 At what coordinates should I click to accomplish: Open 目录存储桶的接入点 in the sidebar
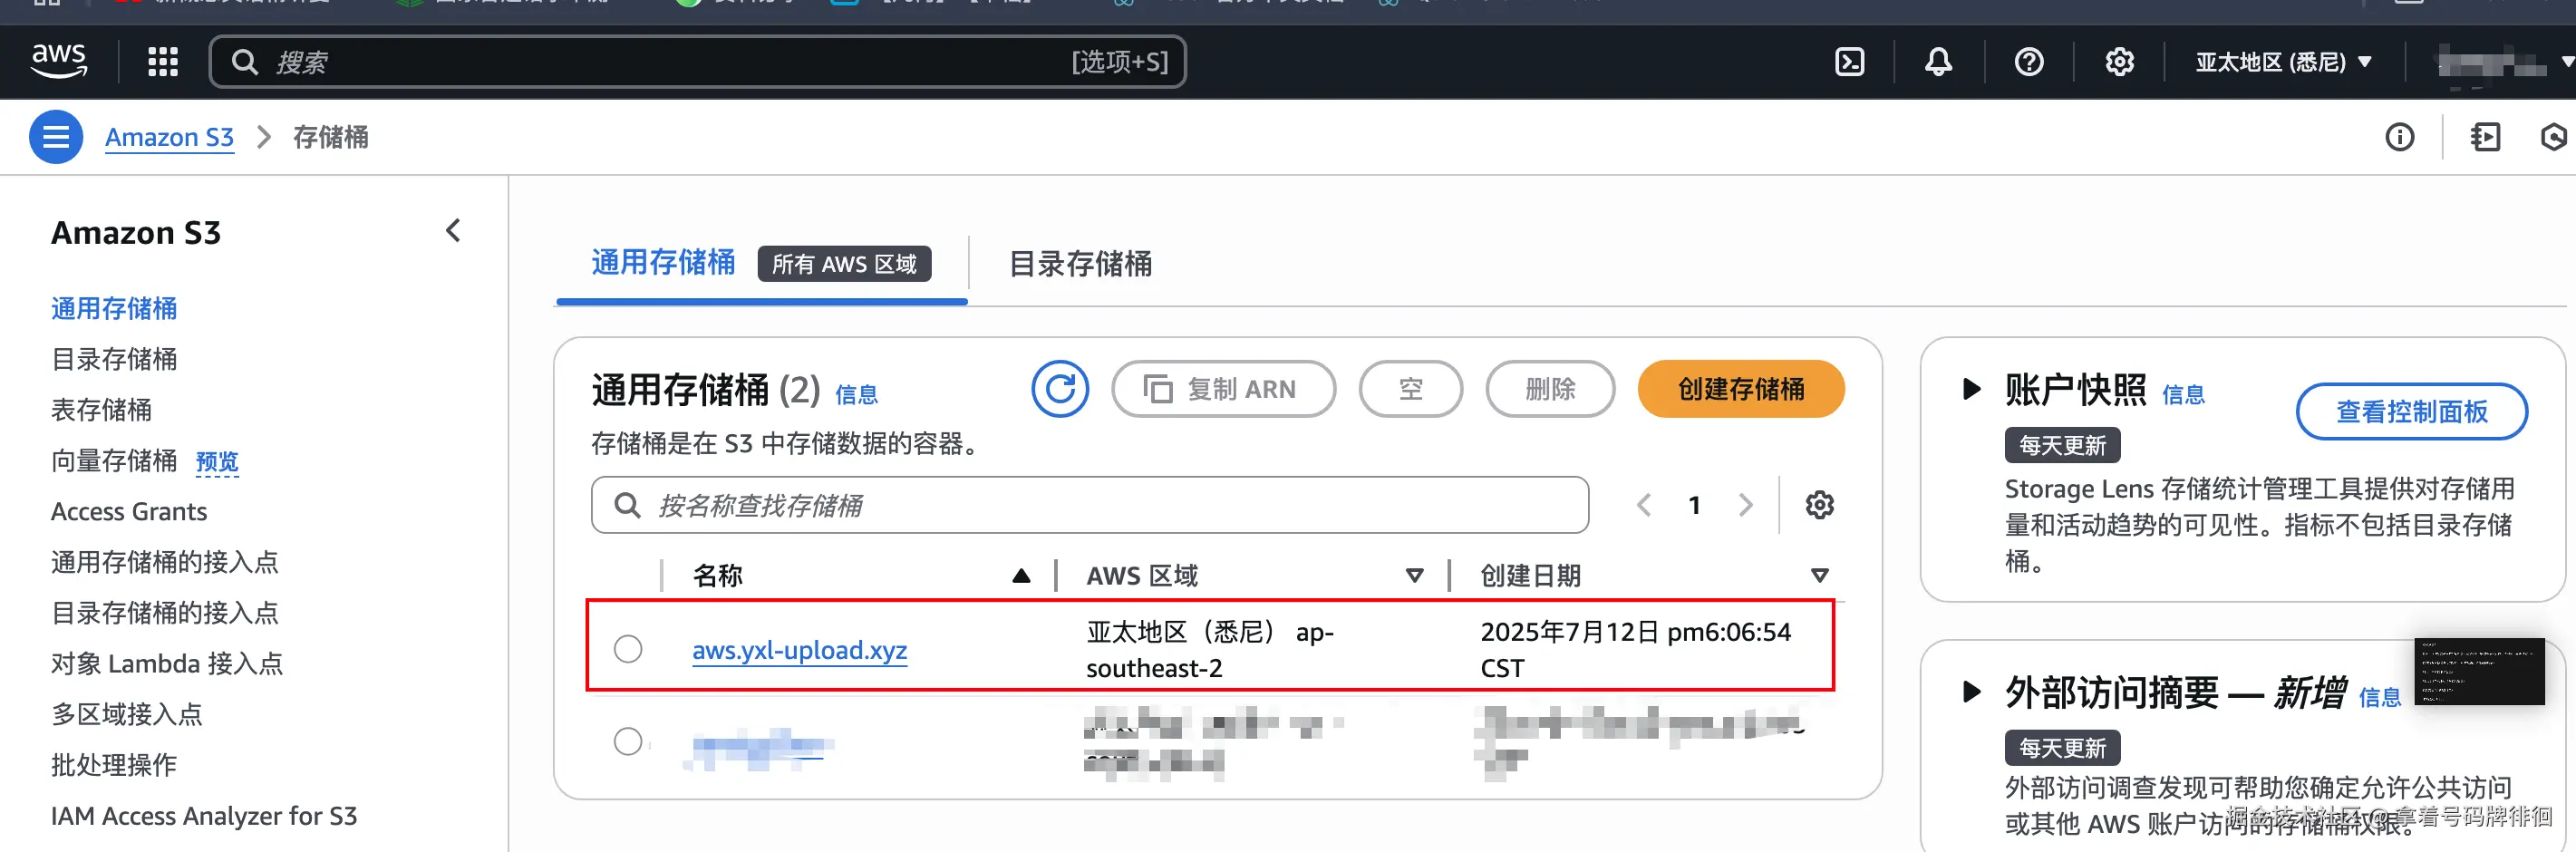[165, 613]
